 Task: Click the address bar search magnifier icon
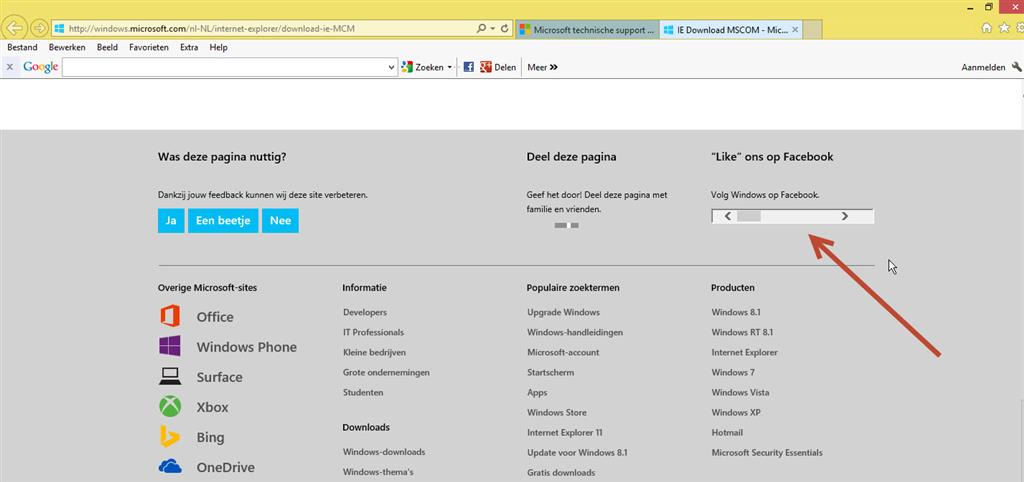click(x=481, y=29)
